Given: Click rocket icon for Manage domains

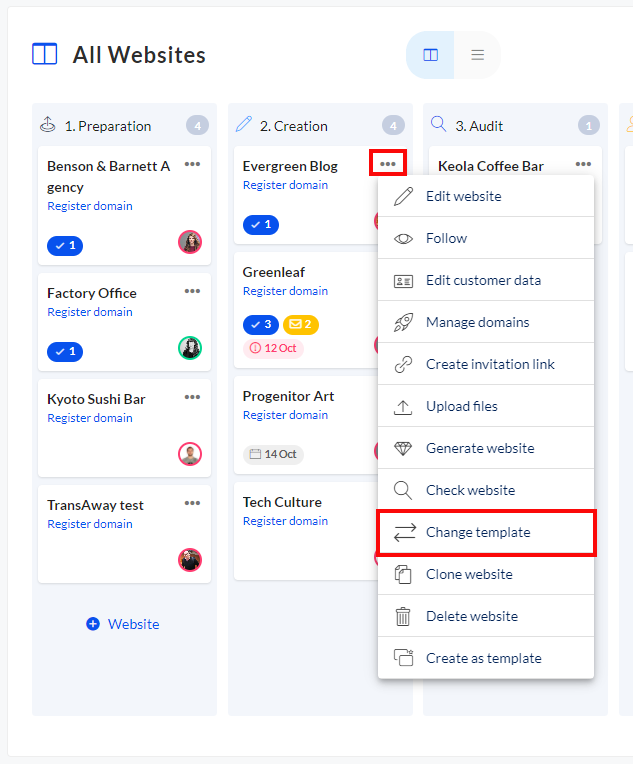Looking at the screenshot, I should tap(403, 322).
